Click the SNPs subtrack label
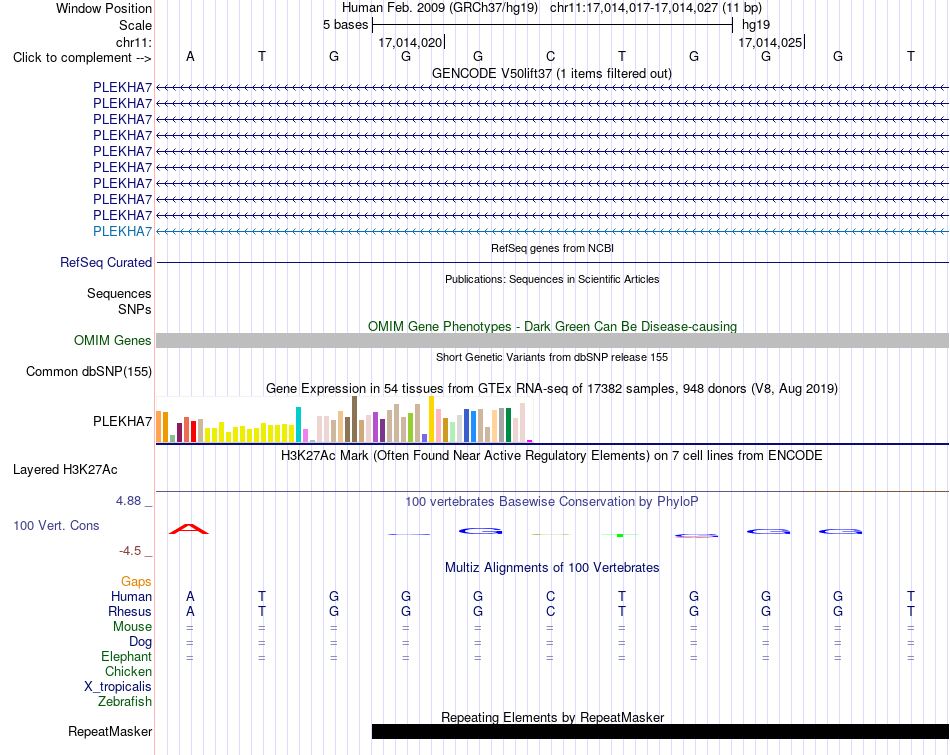This screenshot has height=755, width=950. coord(135,309)
